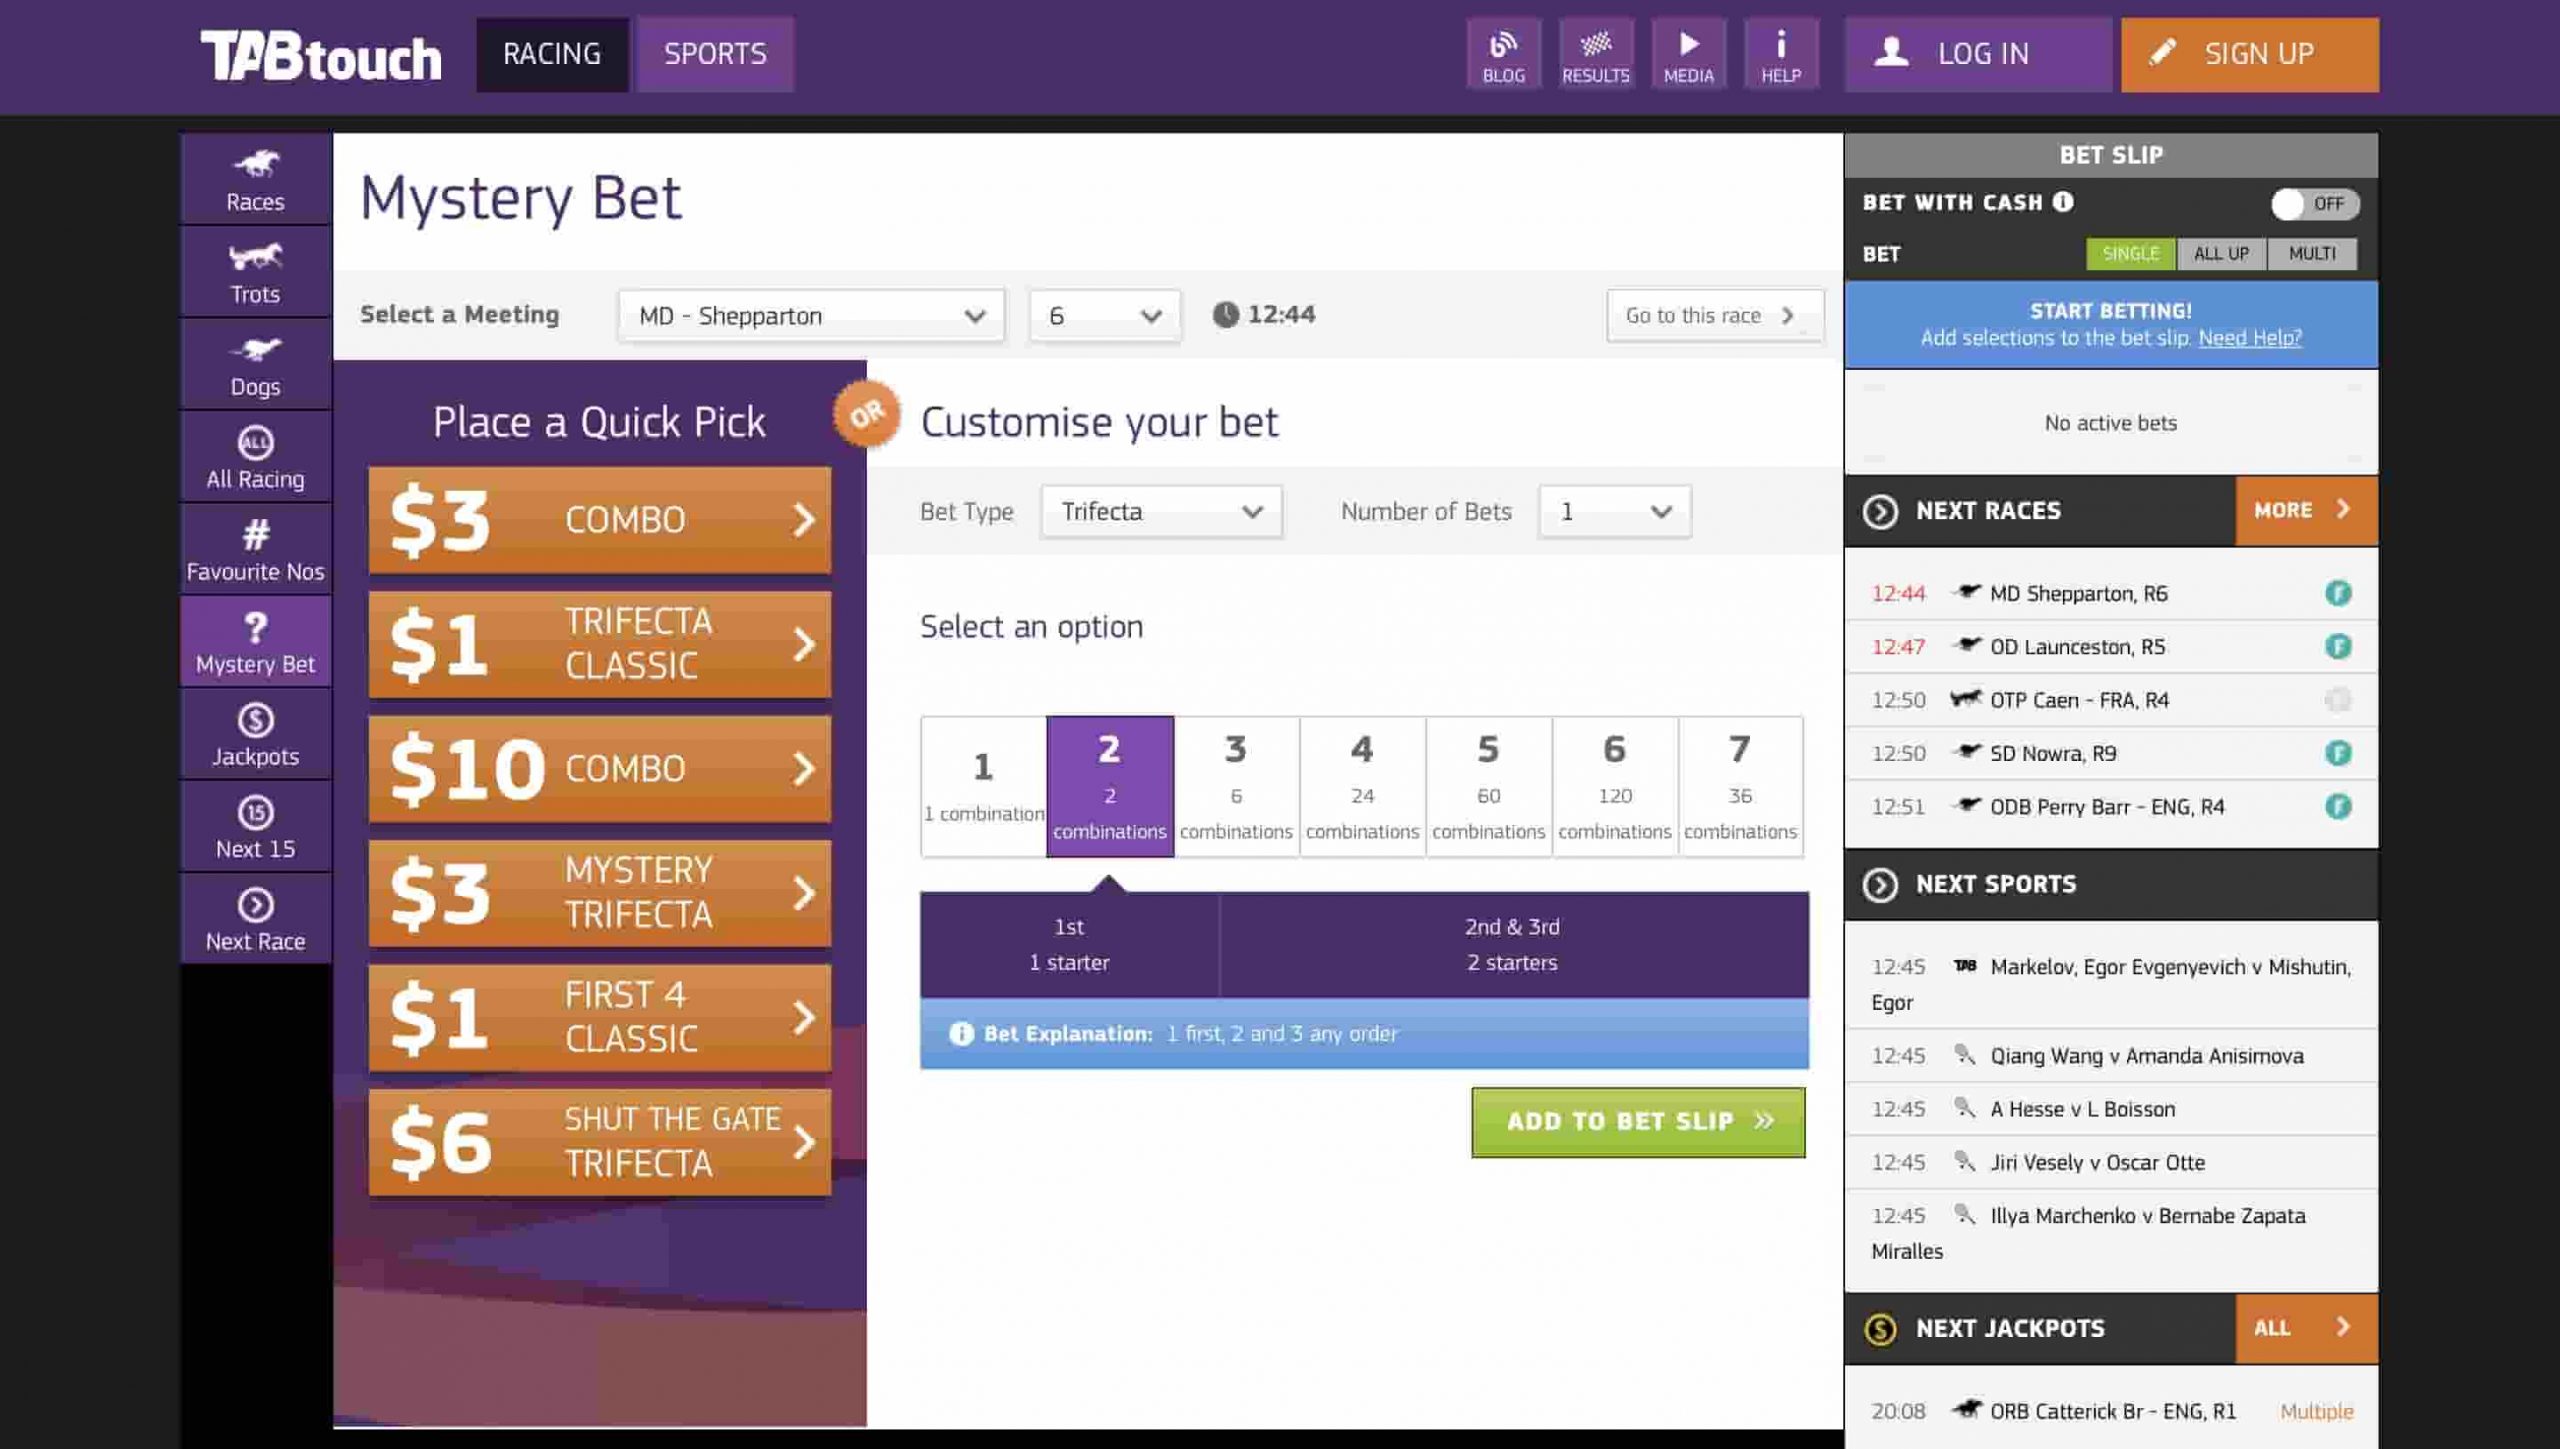Click the fixed odds icon for OD Launceston R5
This screenshot has width=2560, height=1449.
pyautogui.click(x=2337, y=647)
